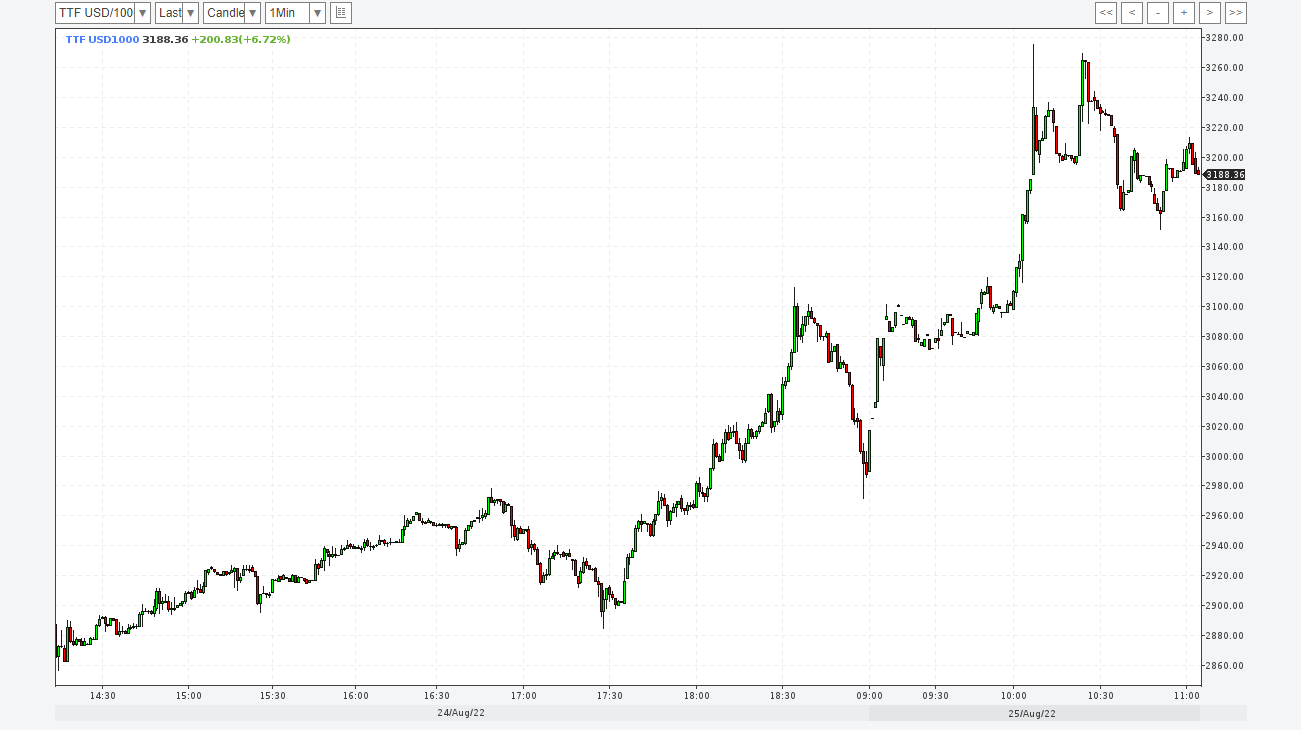1301x730 pixels.
Task: Click the TTF USD1000 chart title
Action: (x=102, y=39)
